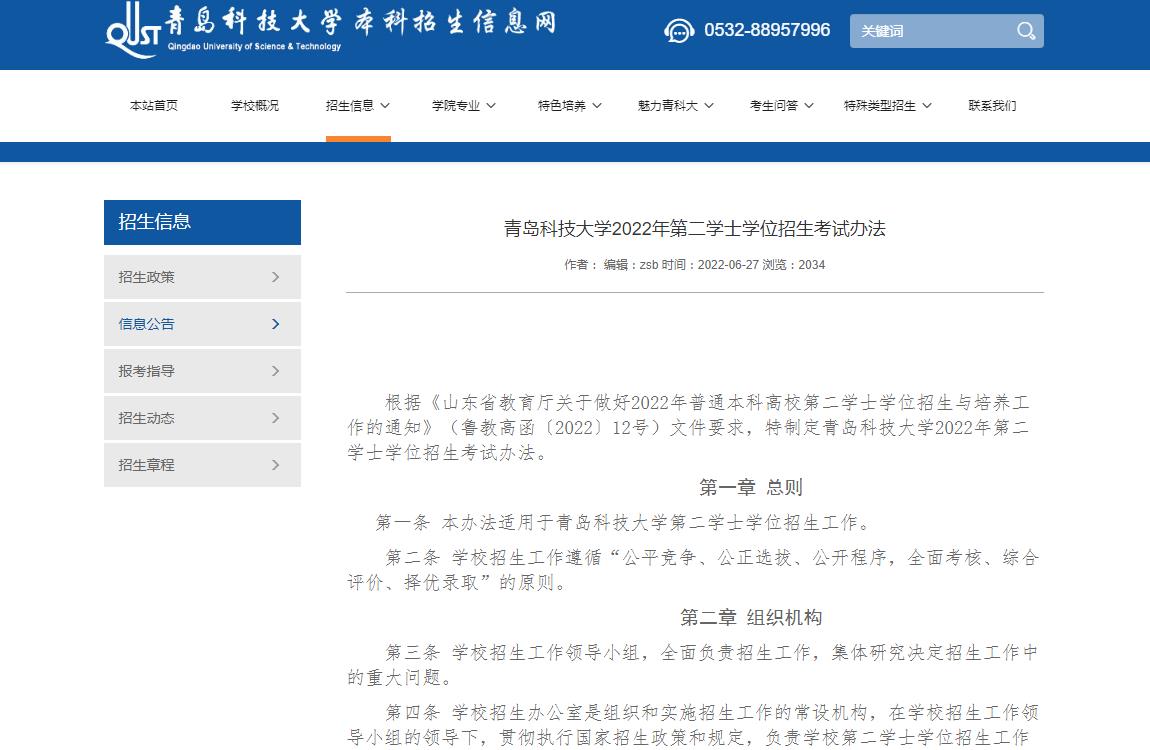Click the phone number 0532-88957996
Screen dimensions: 1150x750
tap(767, 30)
